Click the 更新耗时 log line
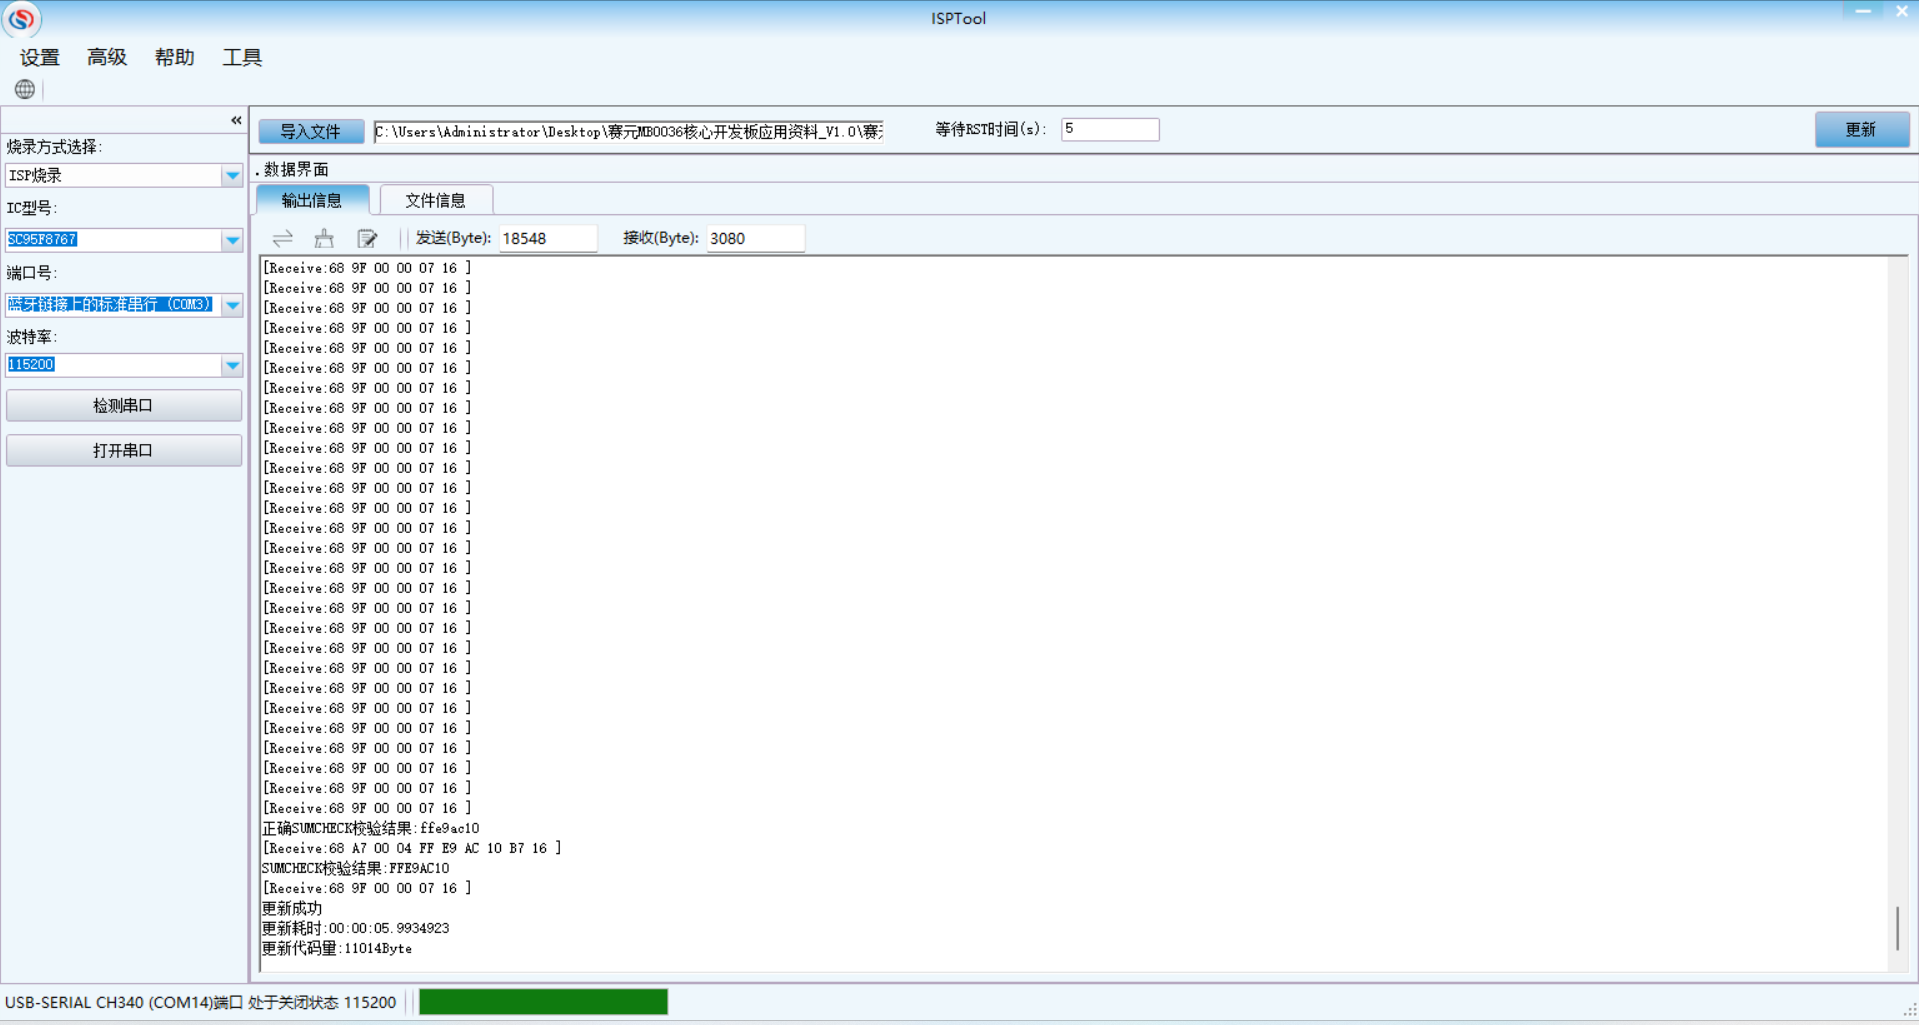This screenshot has width=1919, height=1025. pos(355,928)
